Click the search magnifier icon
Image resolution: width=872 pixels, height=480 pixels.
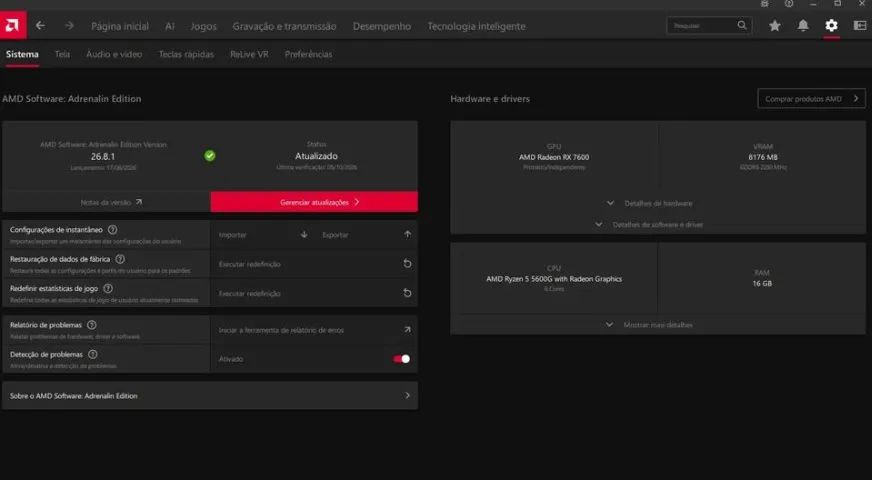coord(742,25)
